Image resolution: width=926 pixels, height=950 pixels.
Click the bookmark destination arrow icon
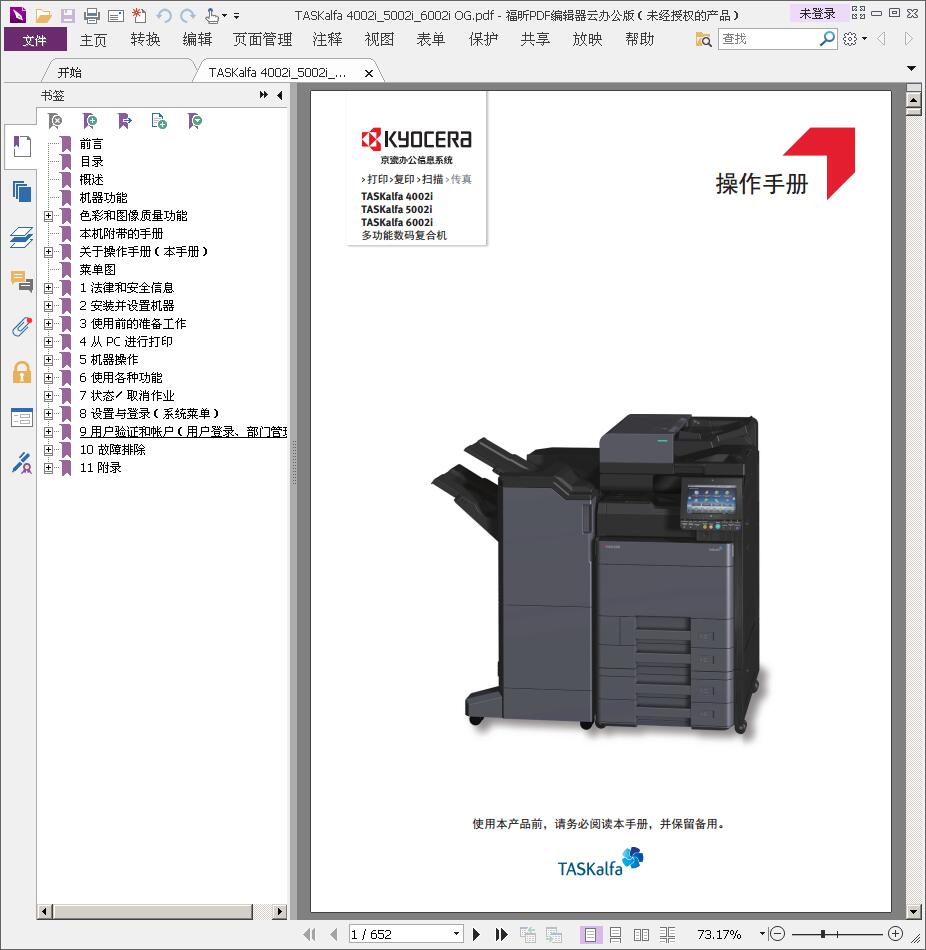coord(125,121)
